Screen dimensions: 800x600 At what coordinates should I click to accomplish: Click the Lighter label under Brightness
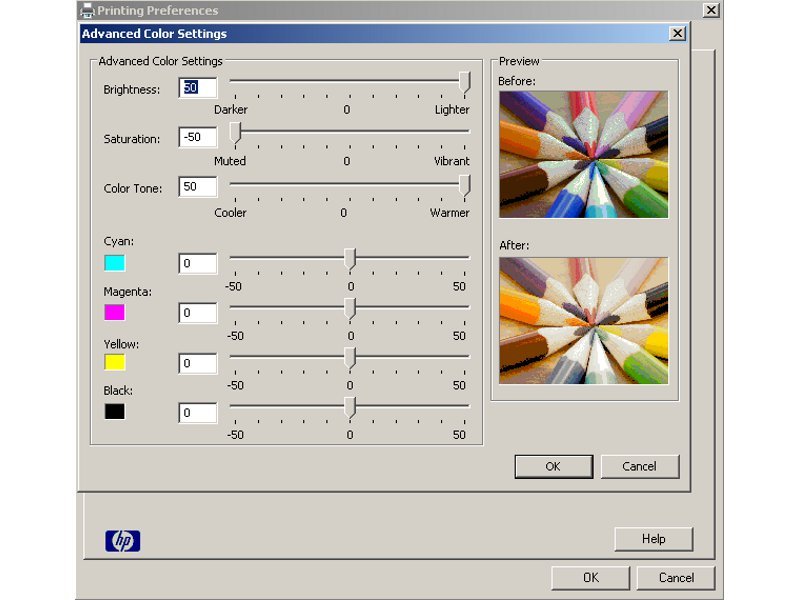click(x=452, y=110)
